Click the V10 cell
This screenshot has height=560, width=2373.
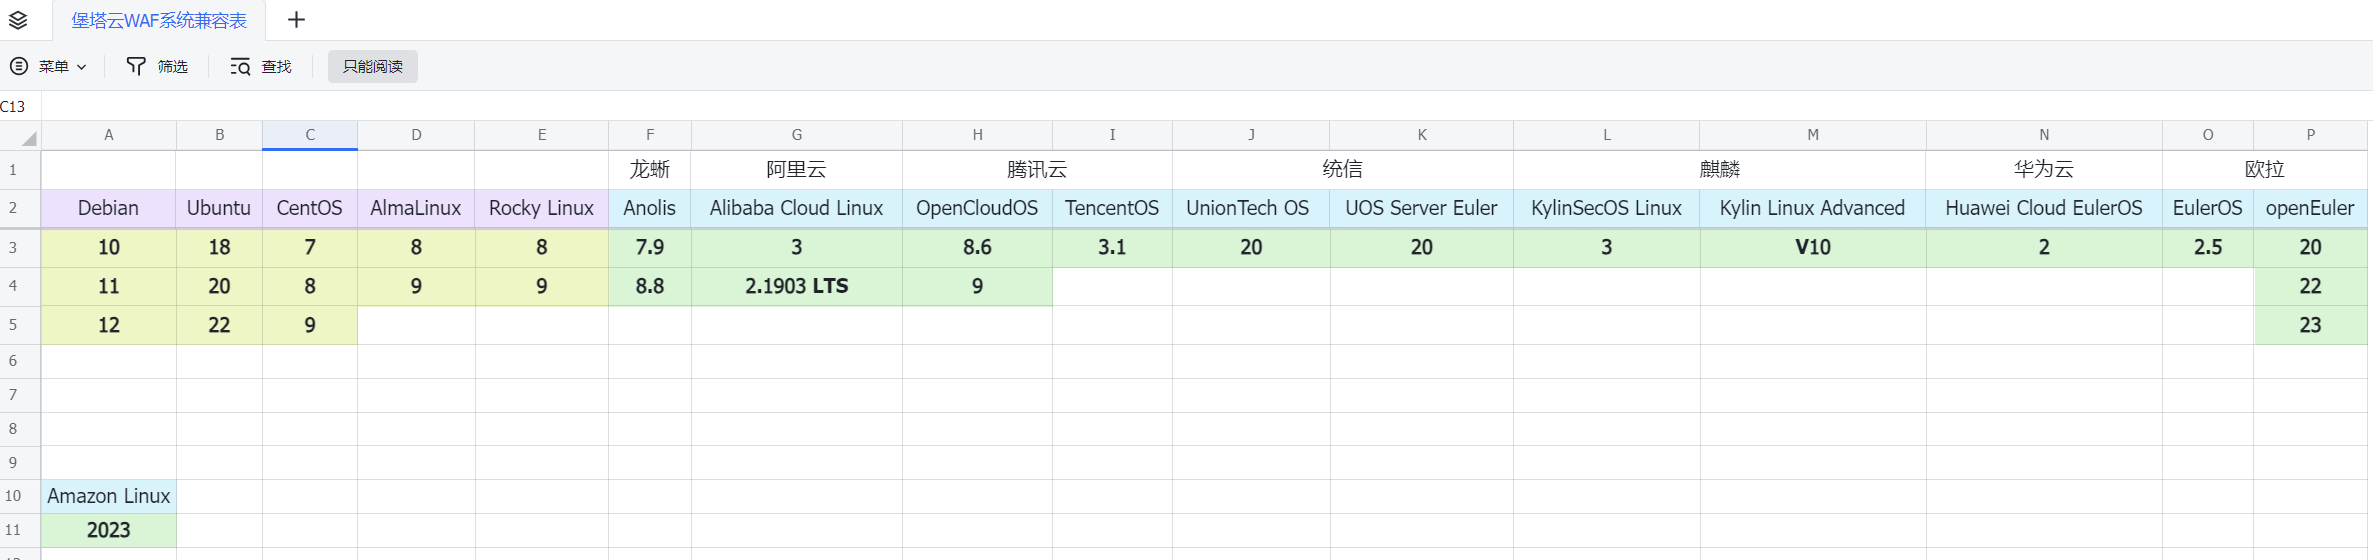1813,247
